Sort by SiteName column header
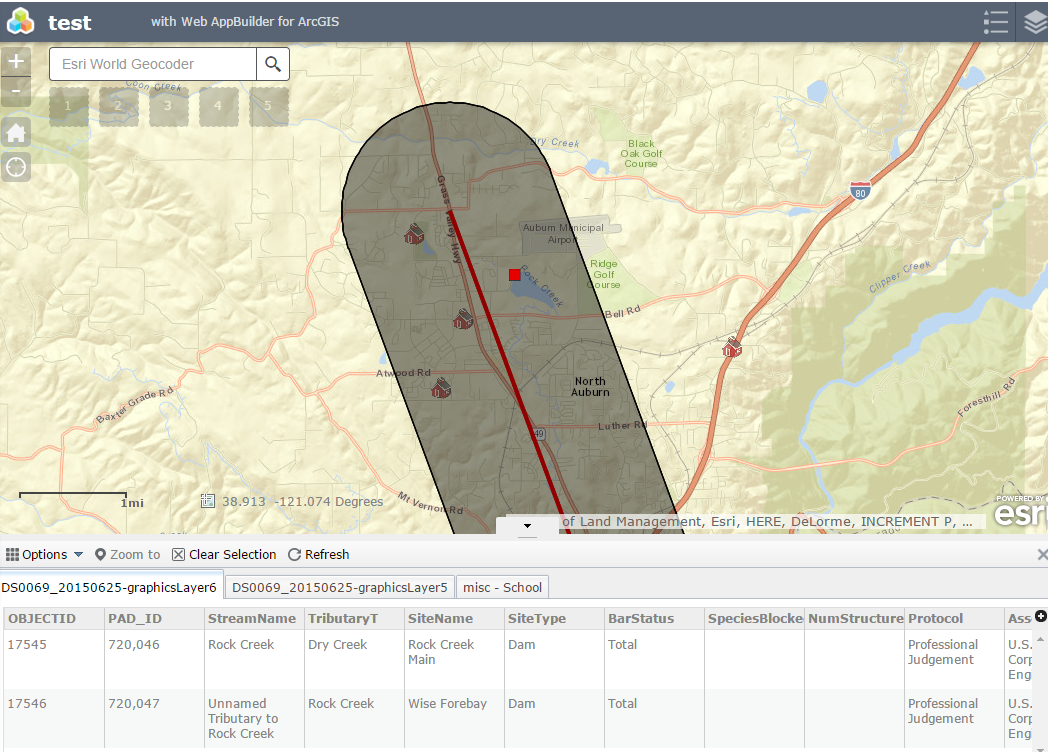Screen dimensions: 1048x752 pyautogui.click(x=454, y=618)
